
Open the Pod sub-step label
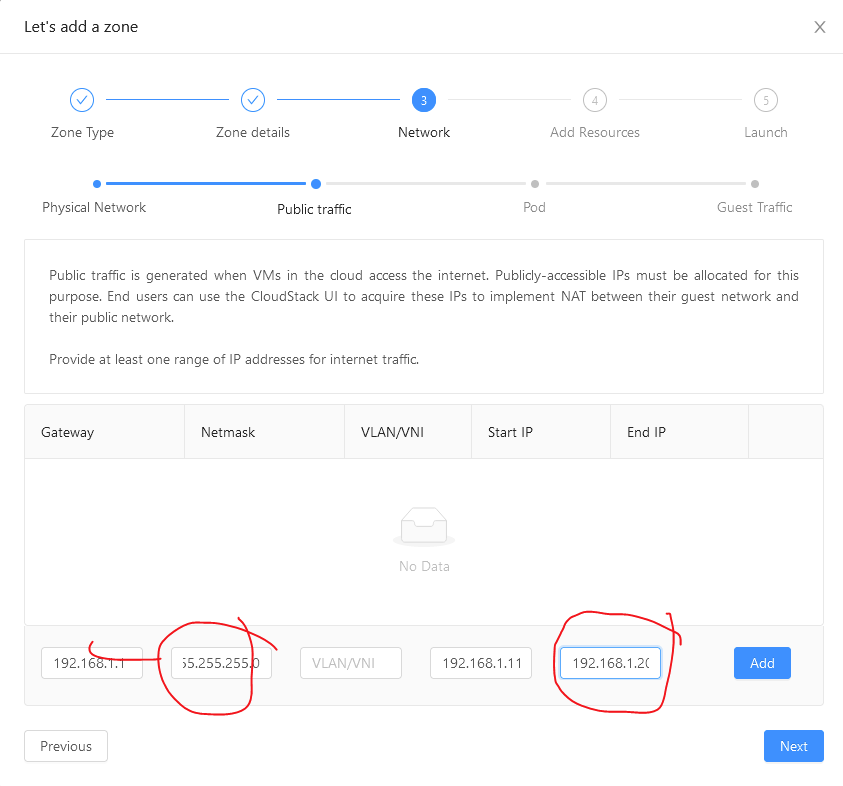point(534,208)
